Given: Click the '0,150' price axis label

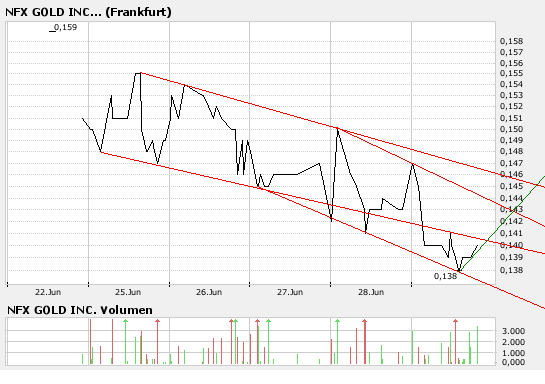Looking at the screenshot, I should [x=511, y=129].
